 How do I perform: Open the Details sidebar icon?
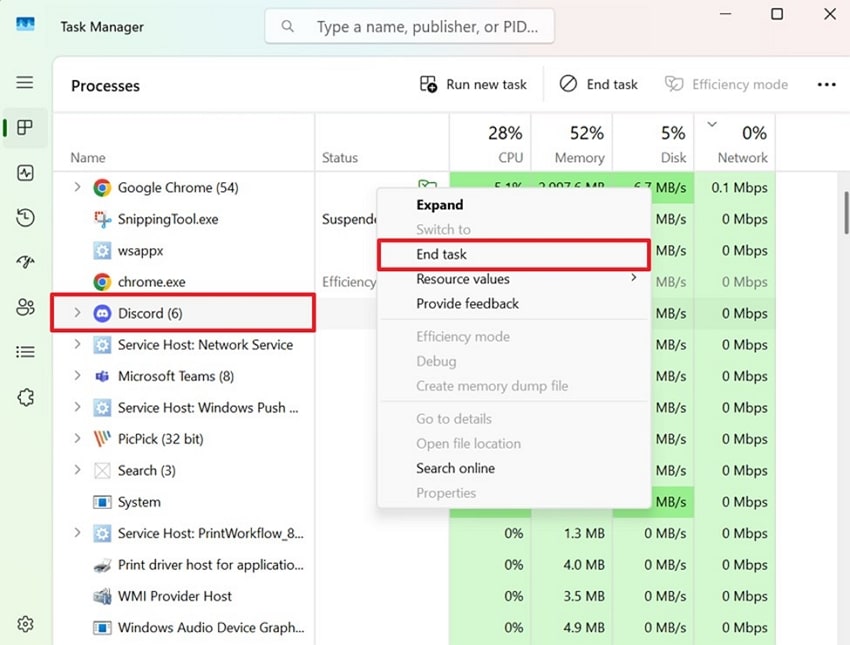pos(25,352)
